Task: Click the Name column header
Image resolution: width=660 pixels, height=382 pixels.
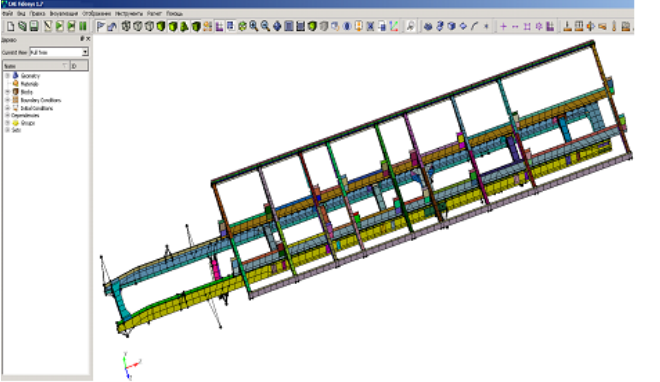Action: point(36,66)
